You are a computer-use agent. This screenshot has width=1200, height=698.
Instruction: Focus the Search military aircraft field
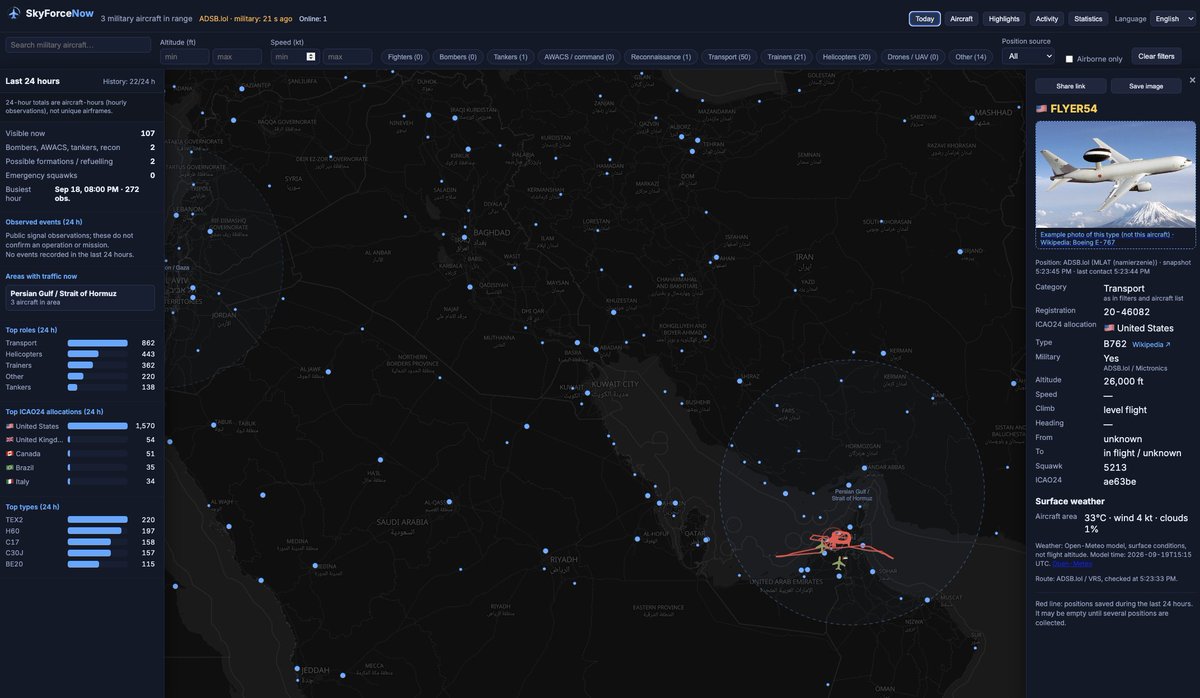tap(78, 45)
